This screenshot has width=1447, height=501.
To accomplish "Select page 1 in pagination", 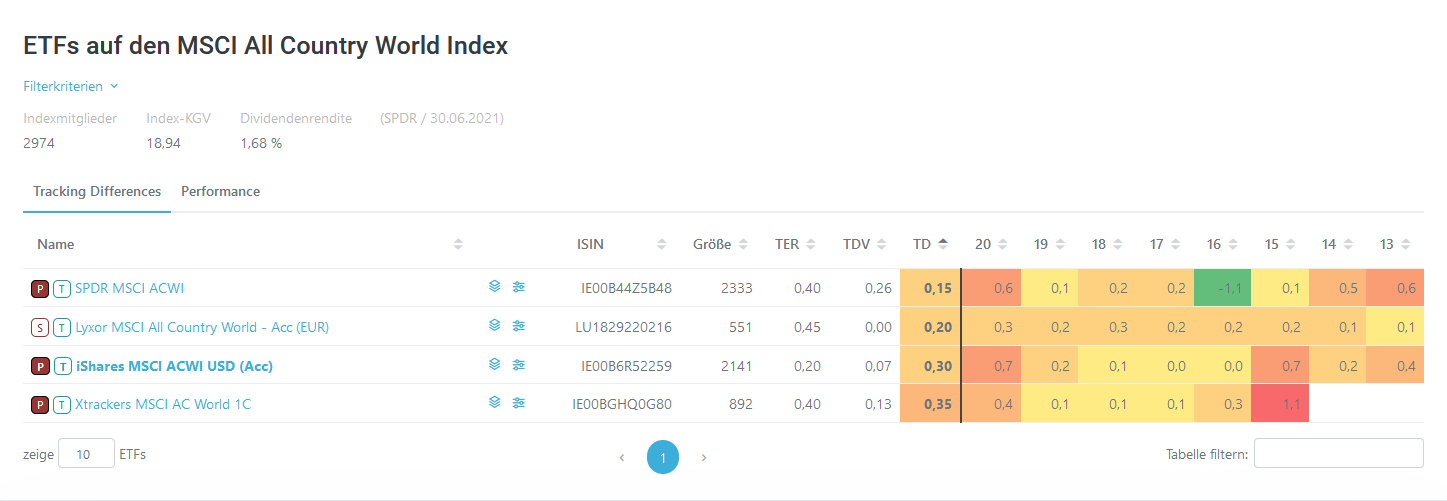I will [663, 457].
